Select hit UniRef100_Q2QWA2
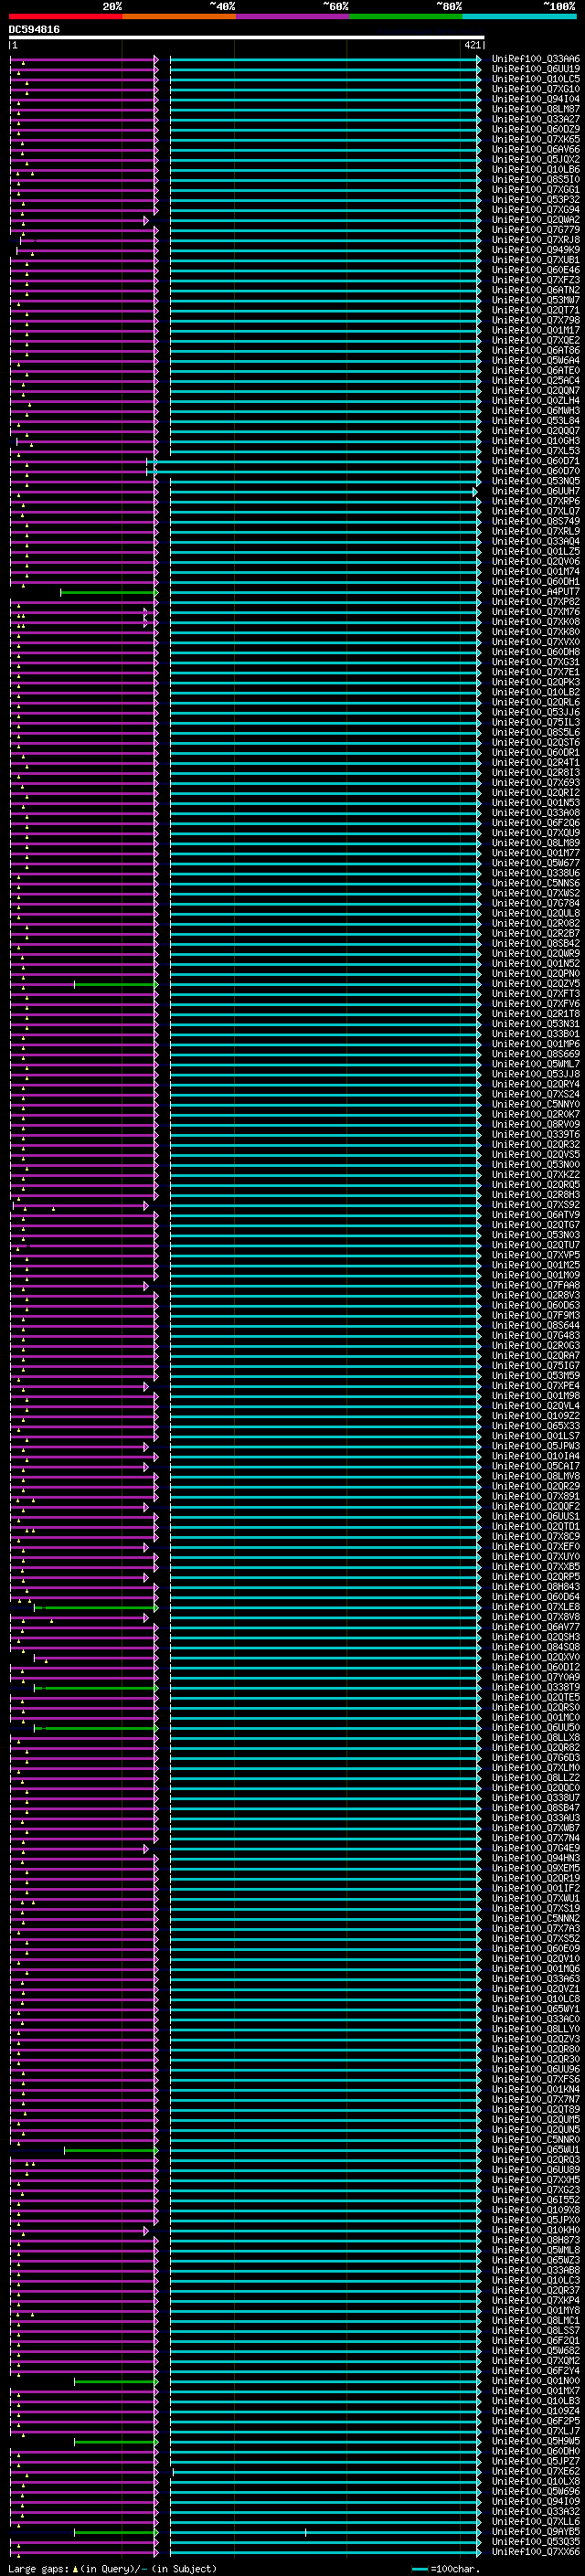The width and height of the screenshot is (585, 2576). pos(536,220)
